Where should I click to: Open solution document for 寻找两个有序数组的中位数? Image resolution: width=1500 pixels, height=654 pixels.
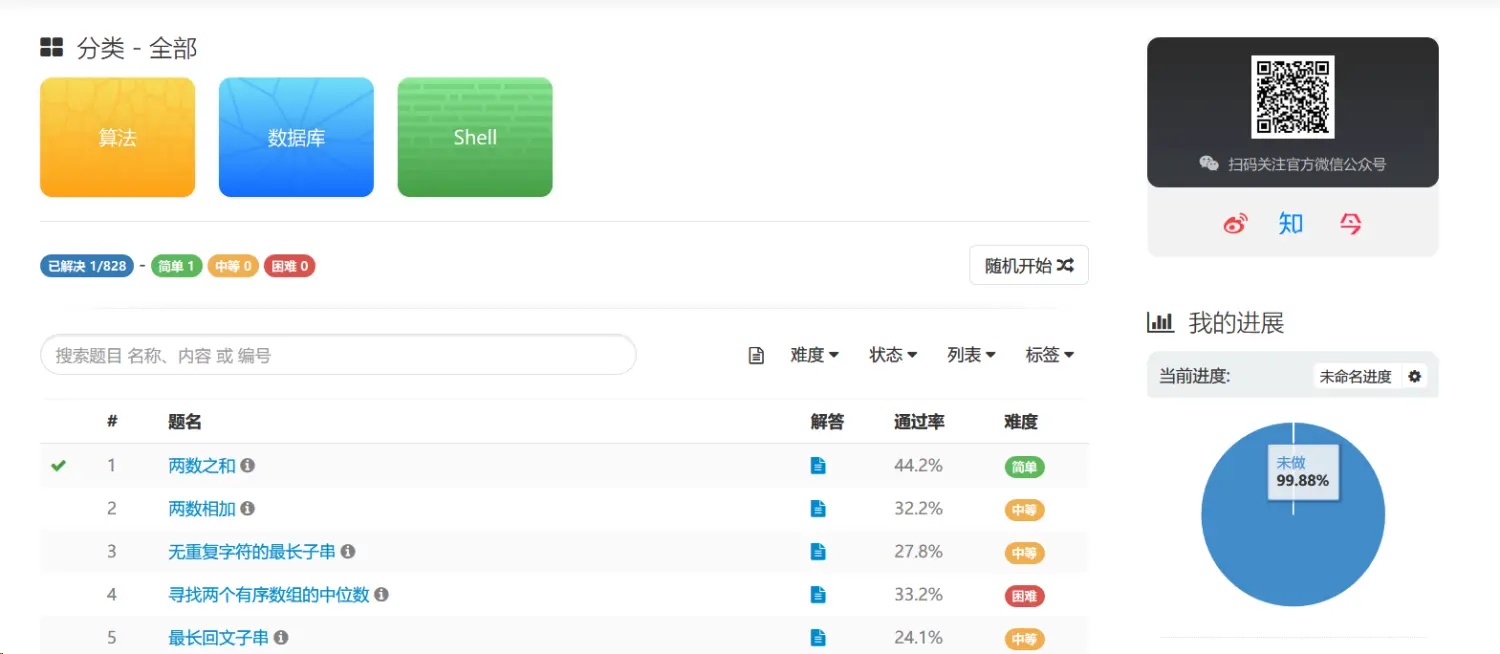[x=818, y=594]
